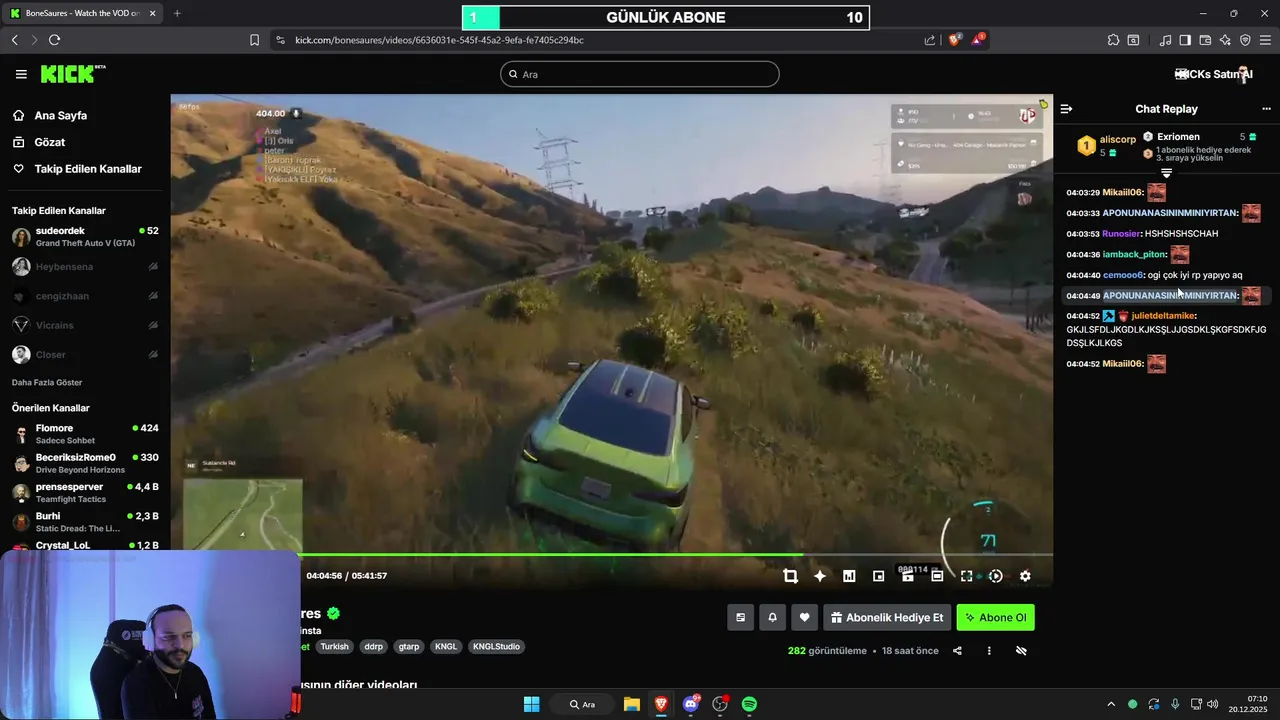Go back to previous page

pos(14,40)
